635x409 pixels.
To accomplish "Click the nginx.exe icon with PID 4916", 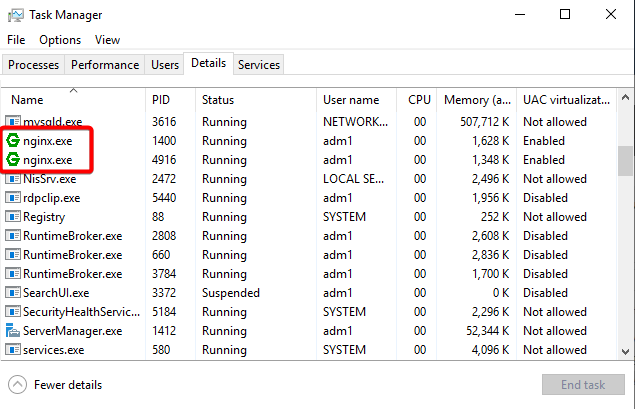I will pyautogui.click(x=13, y=160).
